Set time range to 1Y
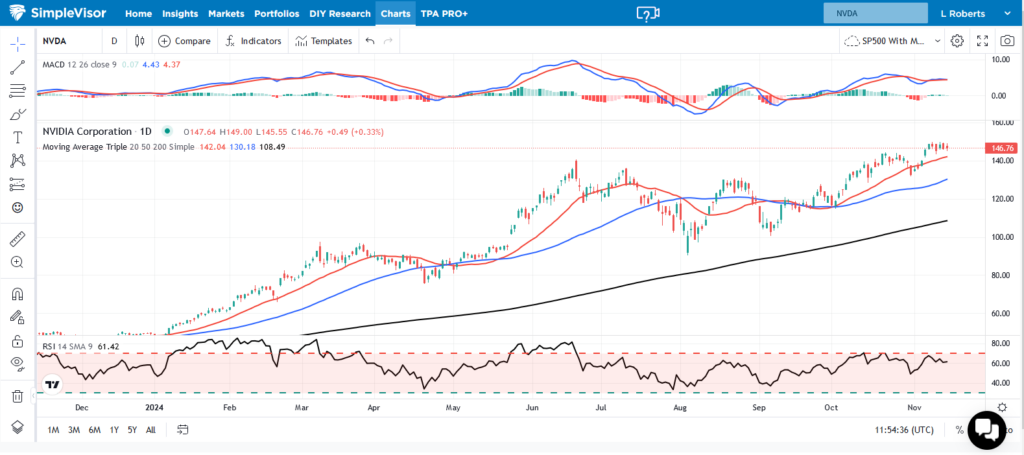The height and width of the screenshot is (455, 1024). click(x=114, y=430)
